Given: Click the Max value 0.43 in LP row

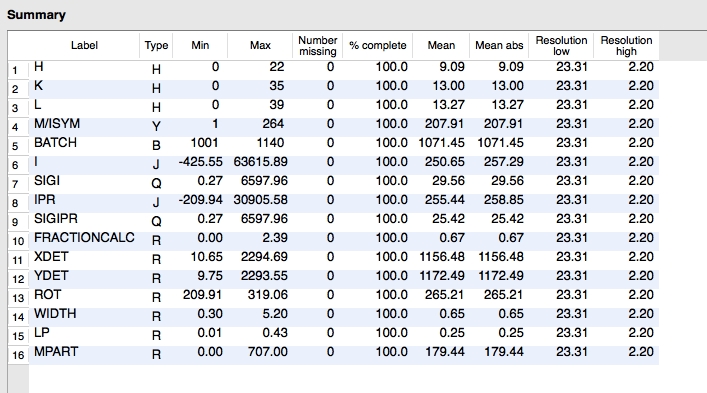Looking at the screenshot, I should point(275,333).
